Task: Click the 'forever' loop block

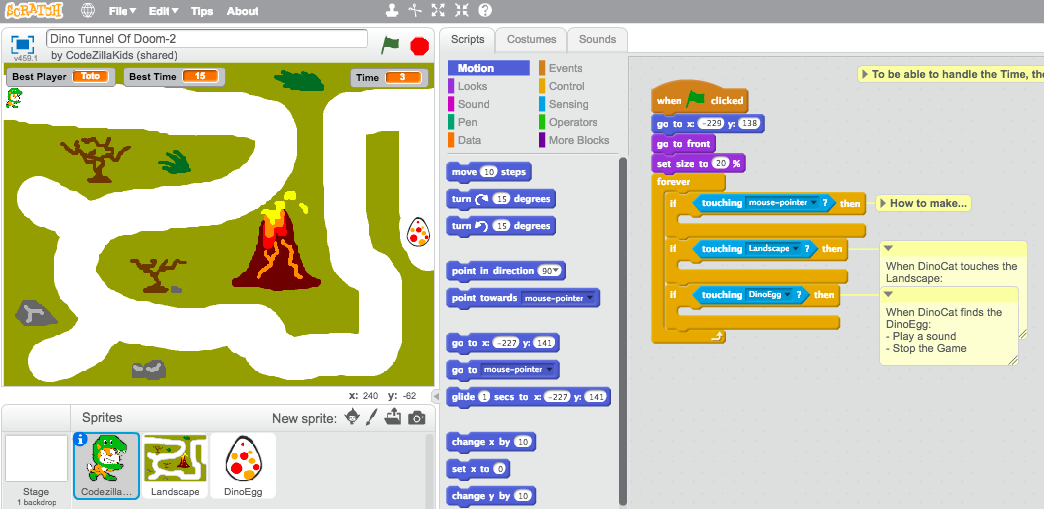Action: pyautogui.click(x=674, y=182)
